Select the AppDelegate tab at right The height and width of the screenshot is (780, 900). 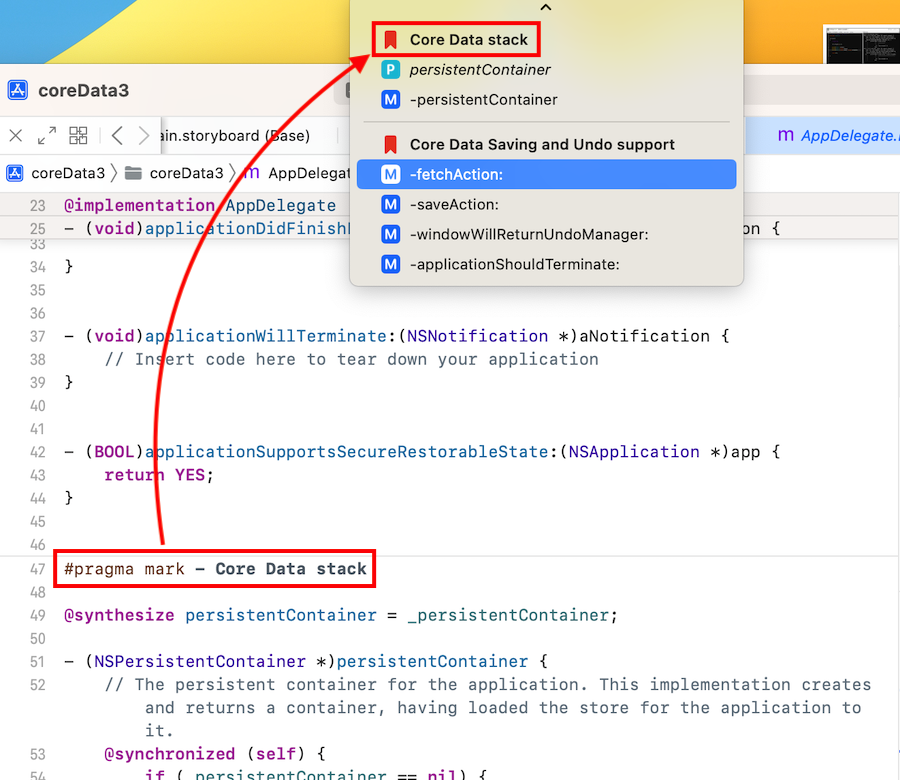click(838, 135)
